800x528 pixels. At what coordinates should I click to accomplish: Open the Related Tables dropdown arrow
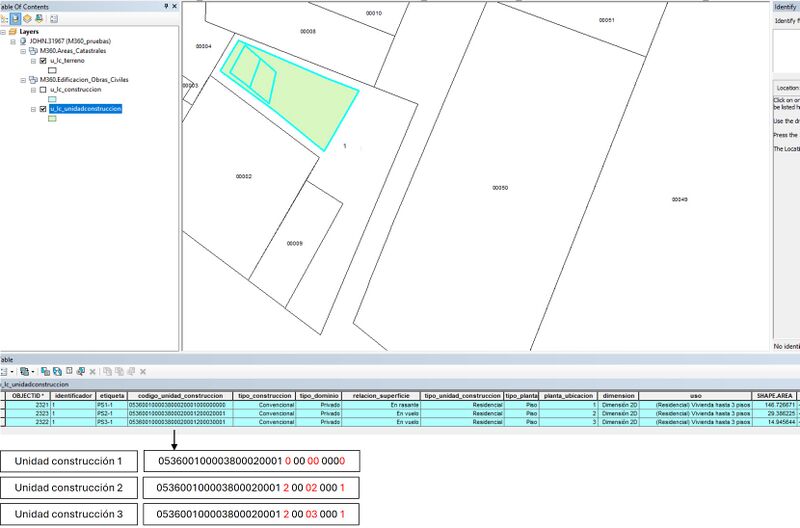point(33,371)
